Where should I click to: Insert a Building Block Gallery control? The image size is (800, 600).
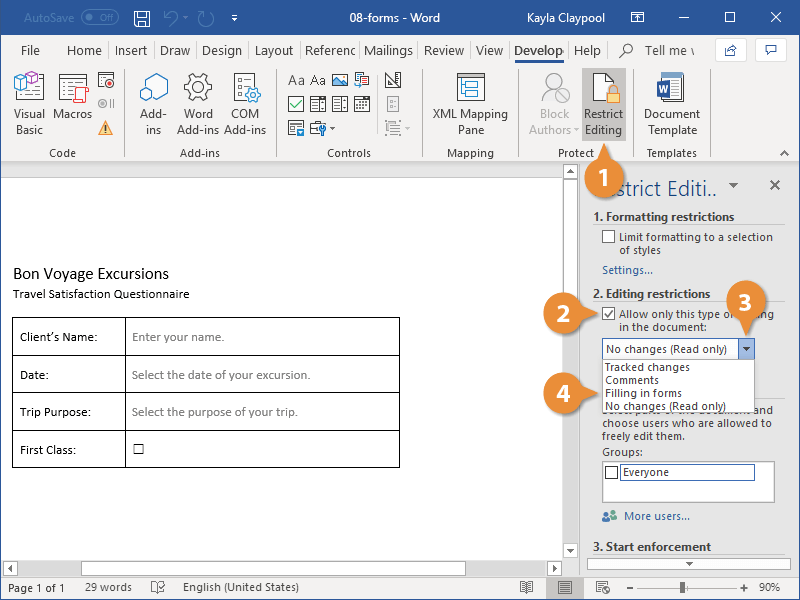[x=362, y=80]
